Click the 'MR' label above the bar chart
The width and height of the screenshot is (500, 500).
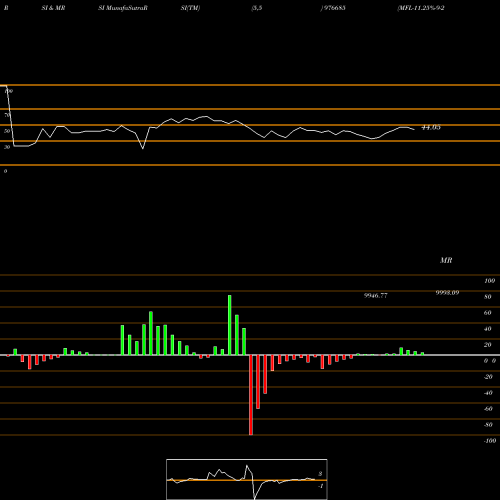[x=446, y=260]
